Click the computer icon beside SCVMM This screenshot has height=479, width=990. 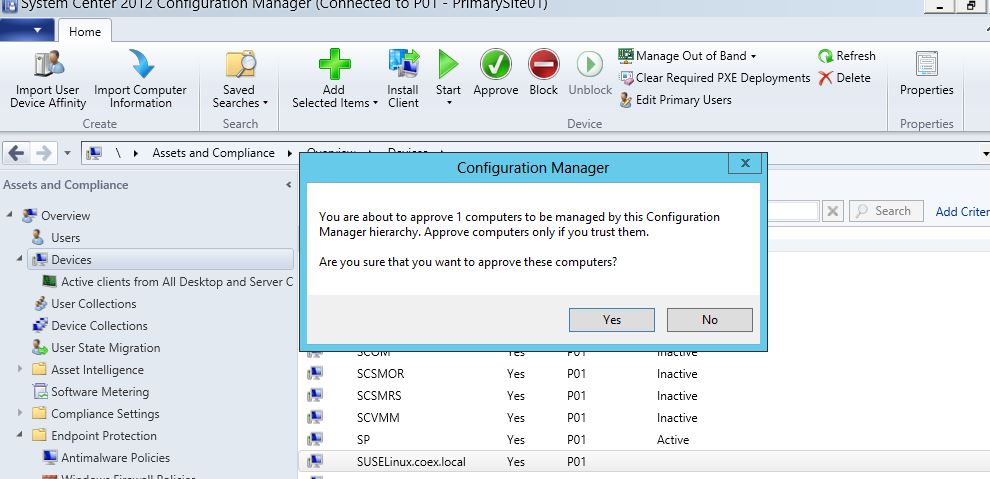[x=314, y=418]
